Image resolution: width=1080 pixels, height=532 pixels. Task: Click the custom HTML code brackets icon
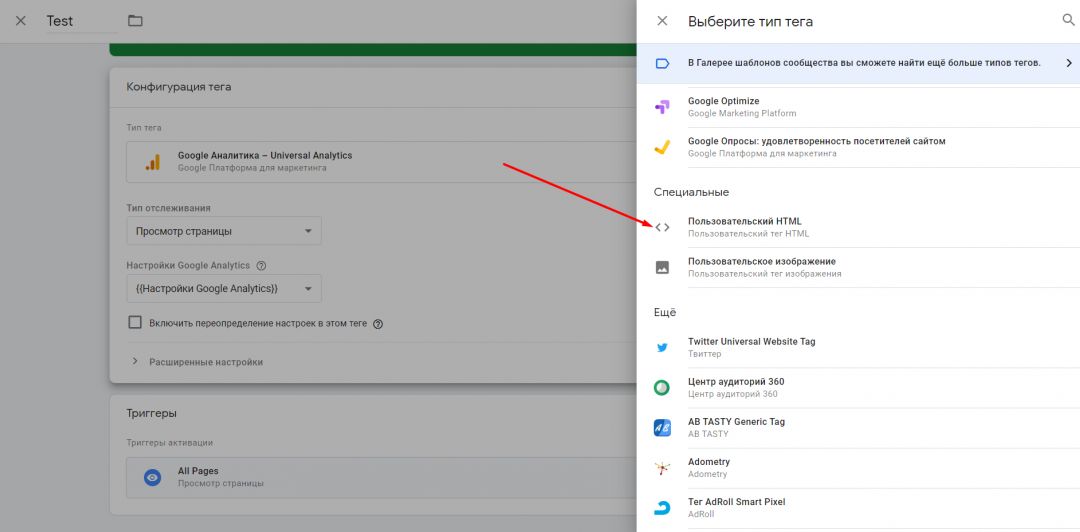point(662,227)
